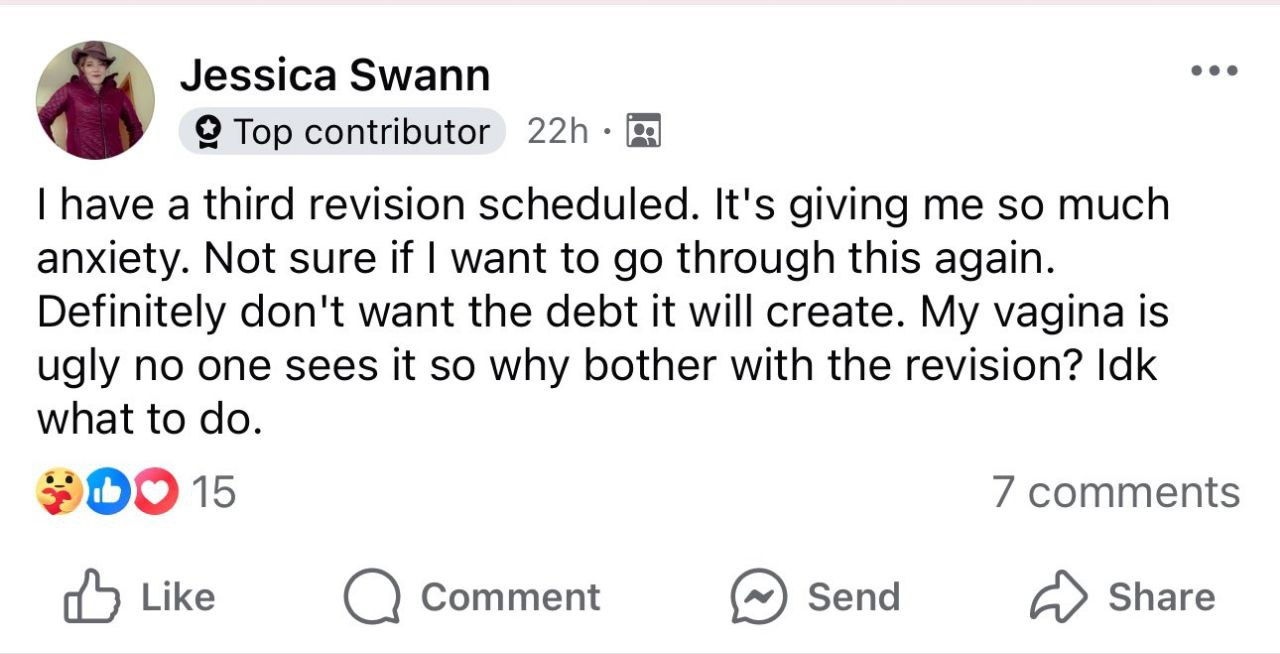Click the Messenger Send icon
This screenshot has width=1280, height=654.
[756, 597]
